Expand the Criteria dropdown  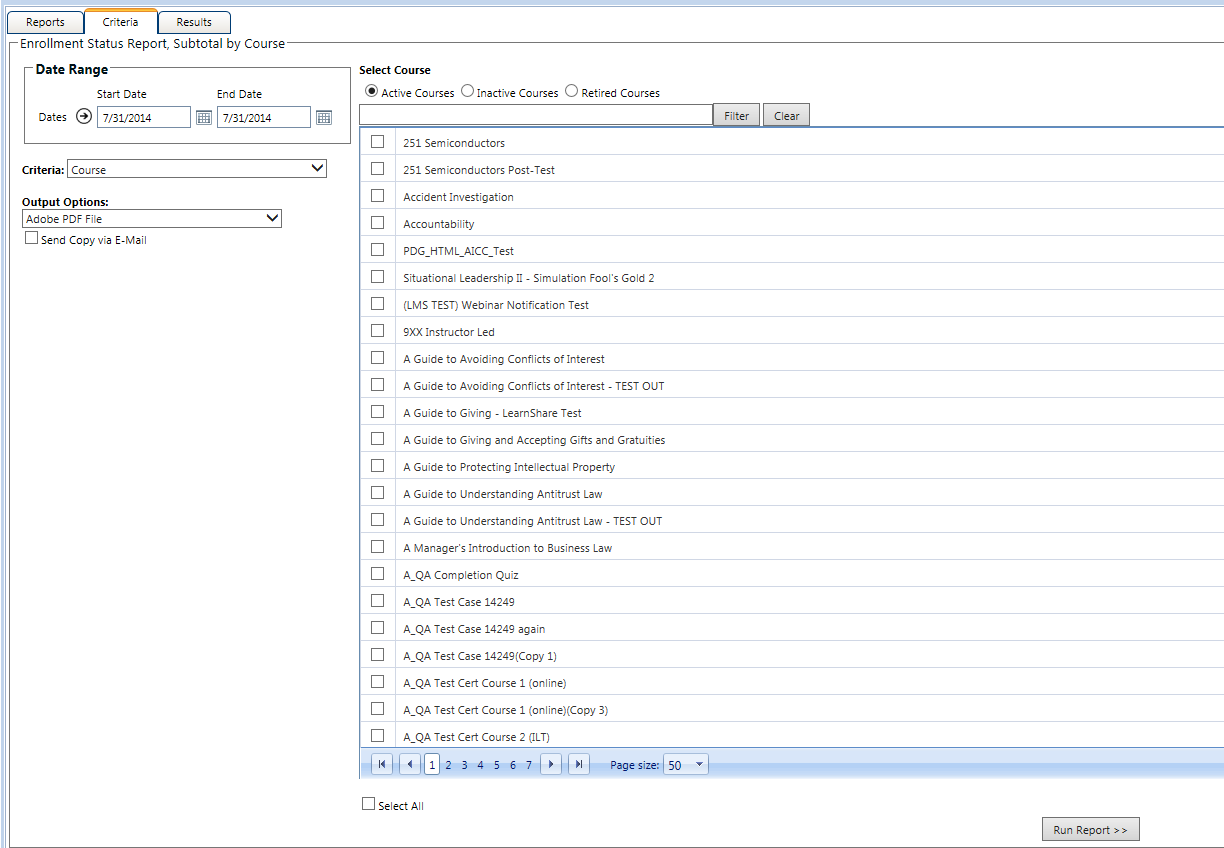197,169
